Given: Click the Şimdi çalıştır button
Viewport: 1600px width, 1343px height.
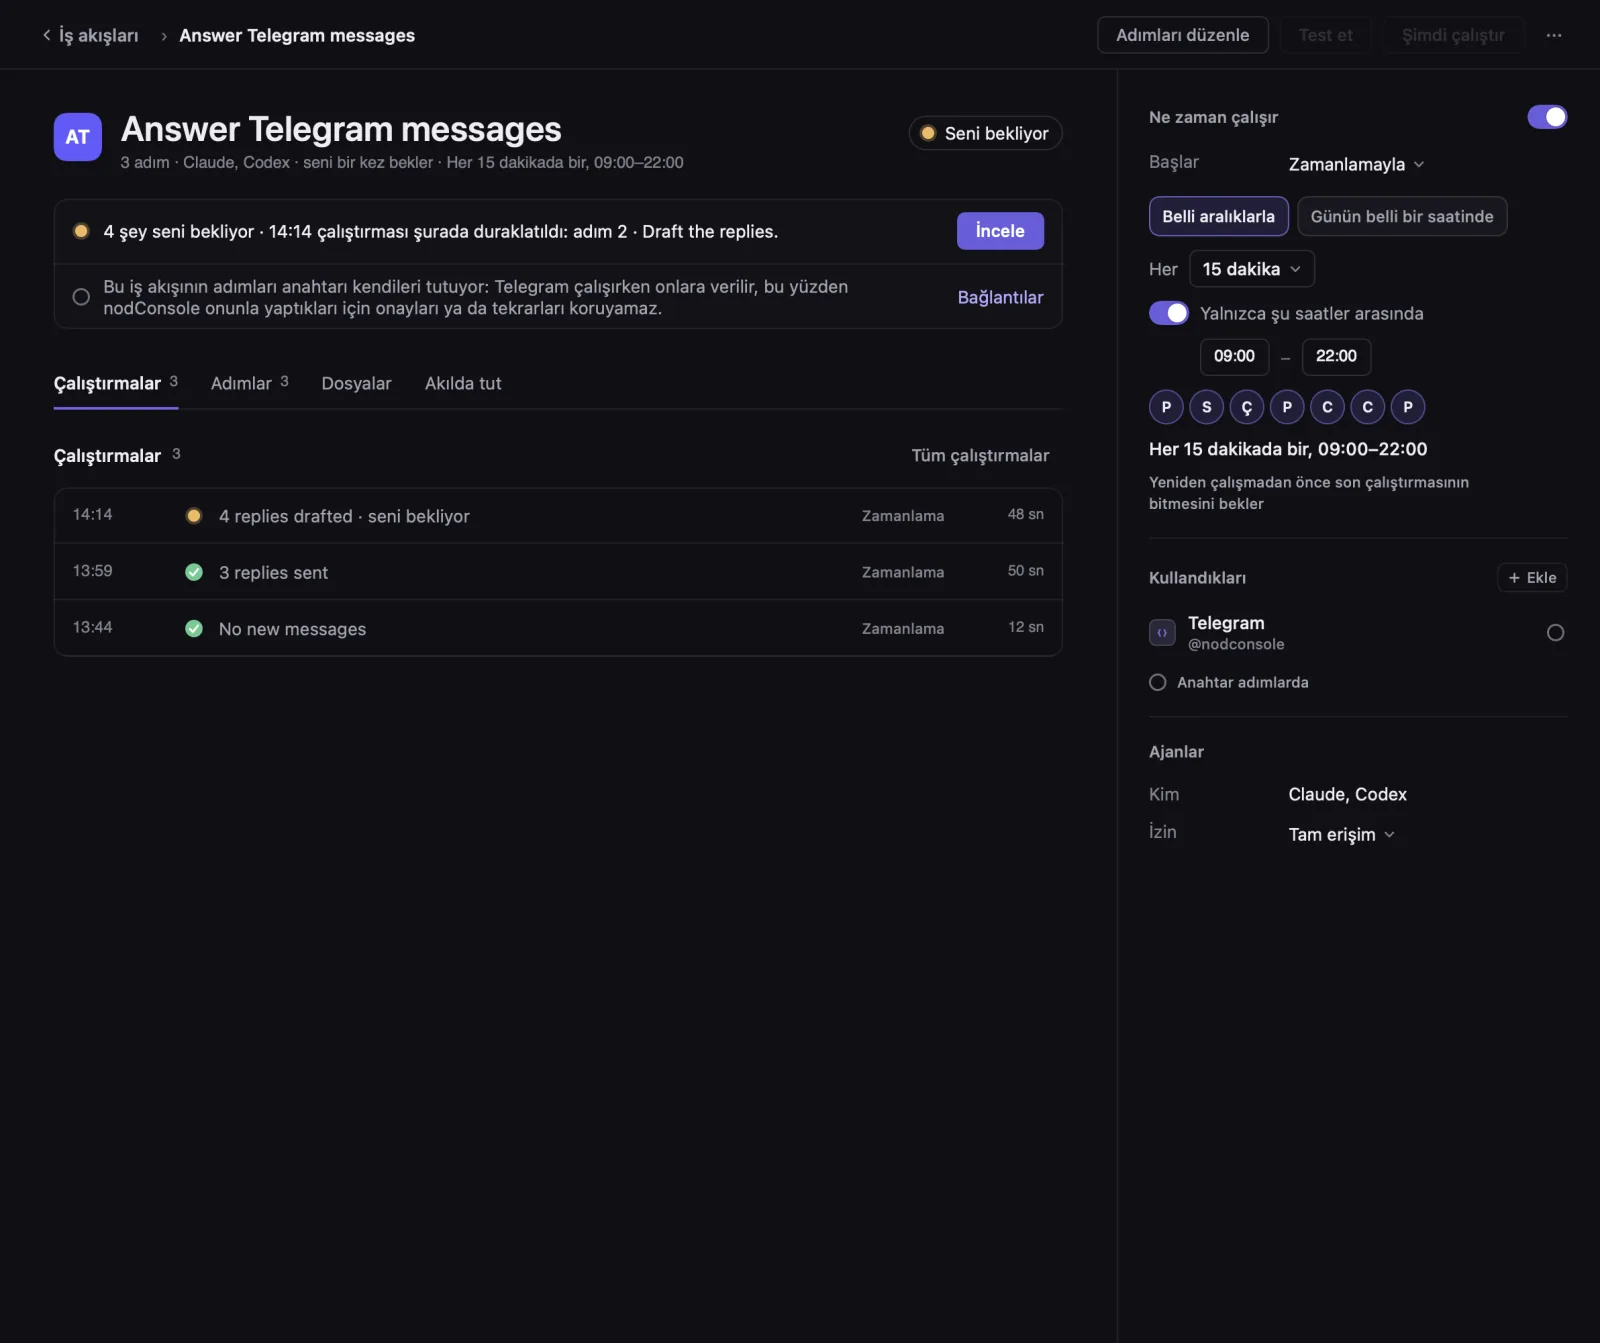Looking at the screenshot, I should point(1453,35).
